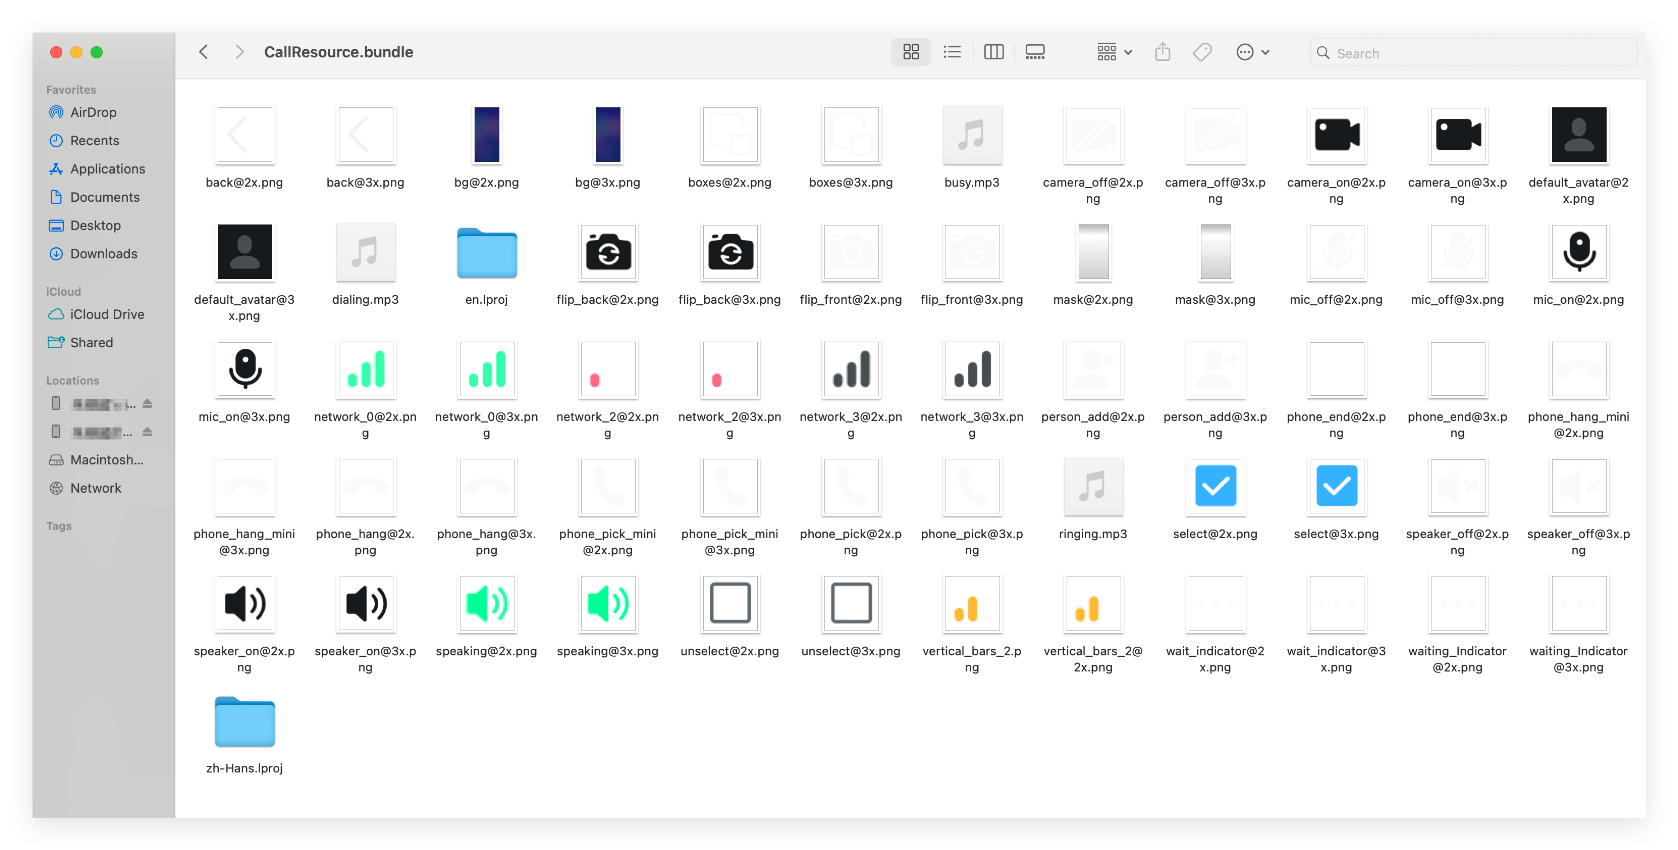
Task: Open the Action ellipsis menu
Action: pyautogui.click(x=1252, y=52)
